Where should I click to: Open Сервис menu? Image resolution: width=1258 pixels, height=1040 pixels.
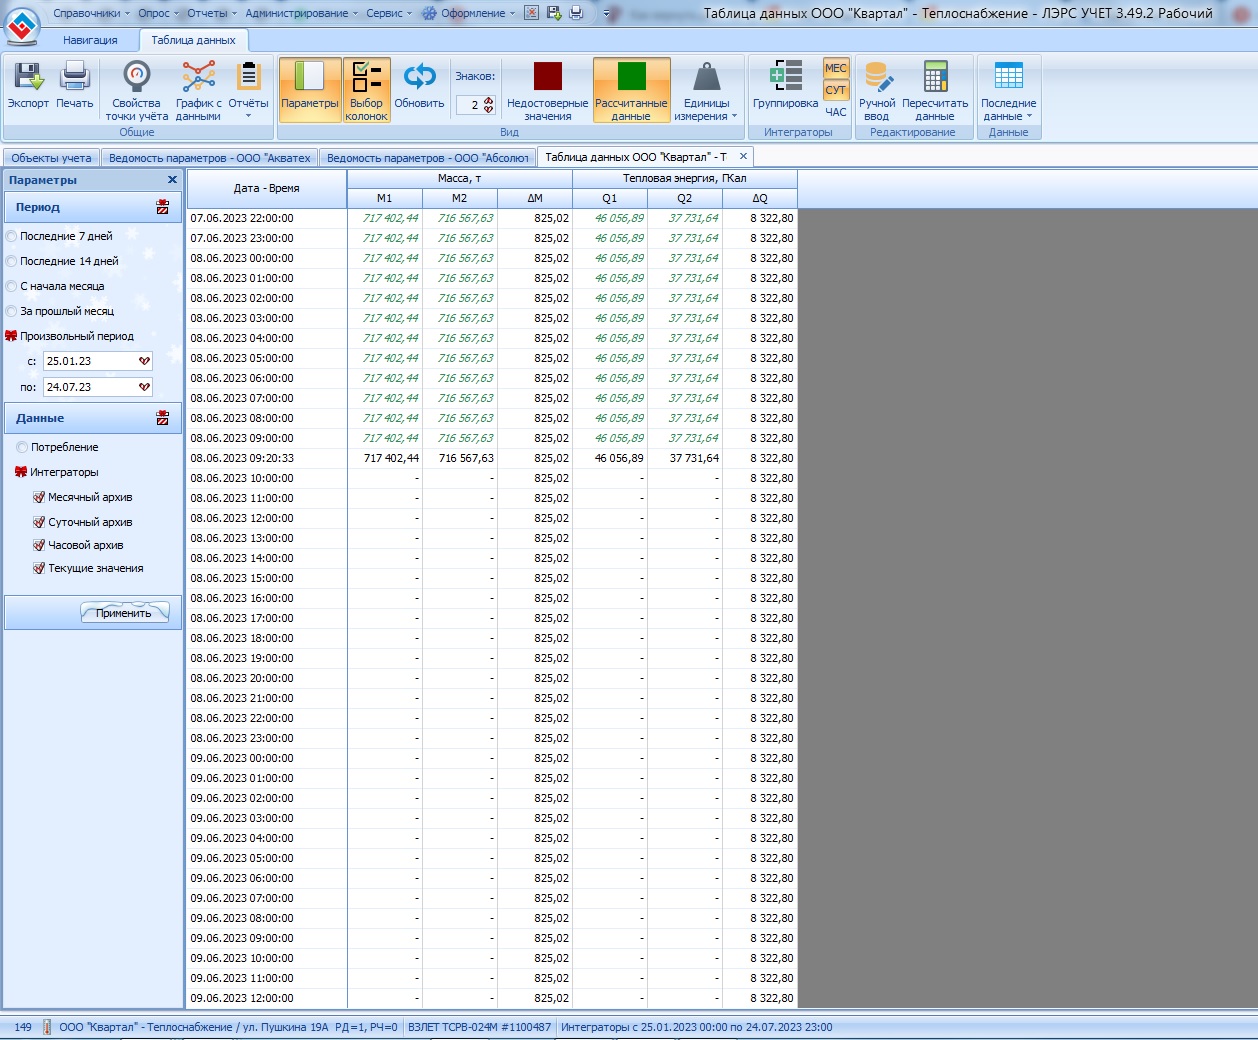(x=389, y=13)
